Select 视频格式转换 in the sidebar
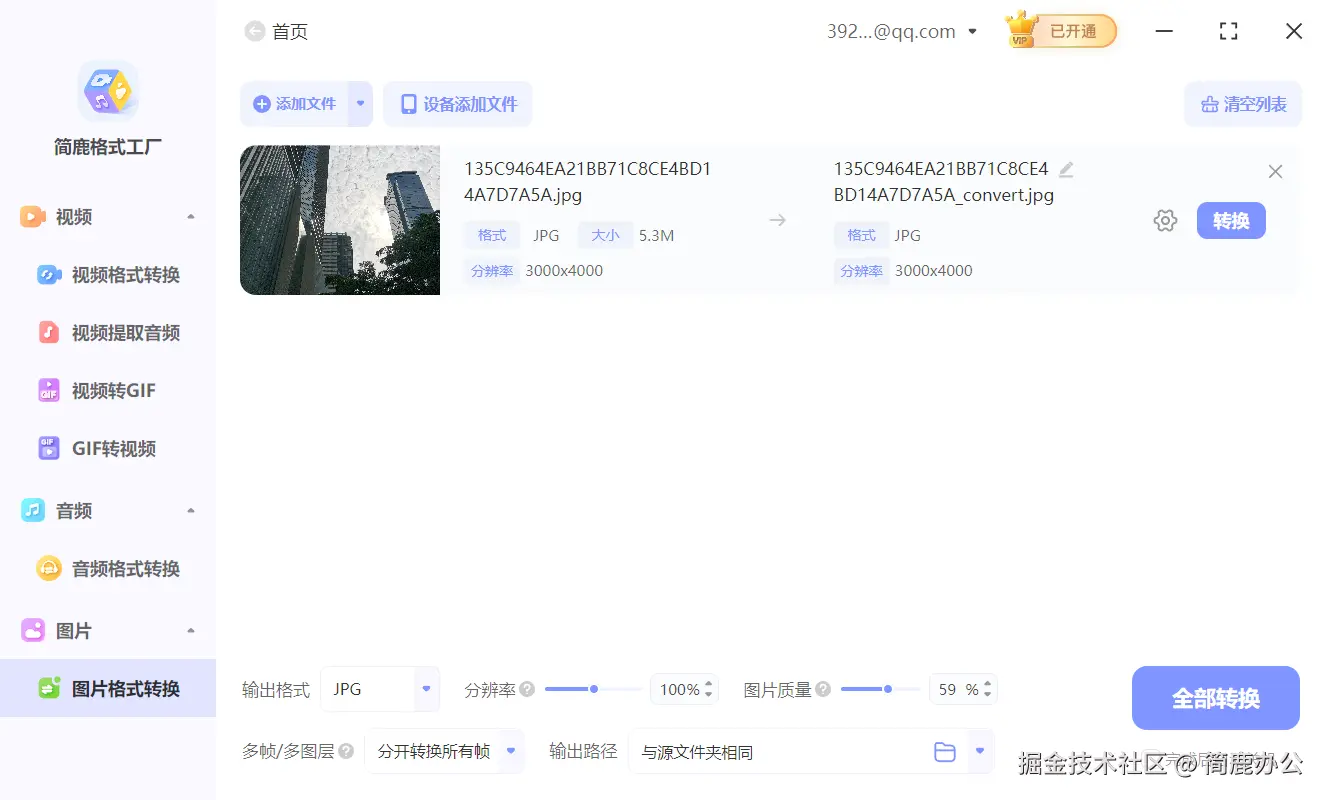Screen dimensions: 1326x800 click(x=108, y=275)
